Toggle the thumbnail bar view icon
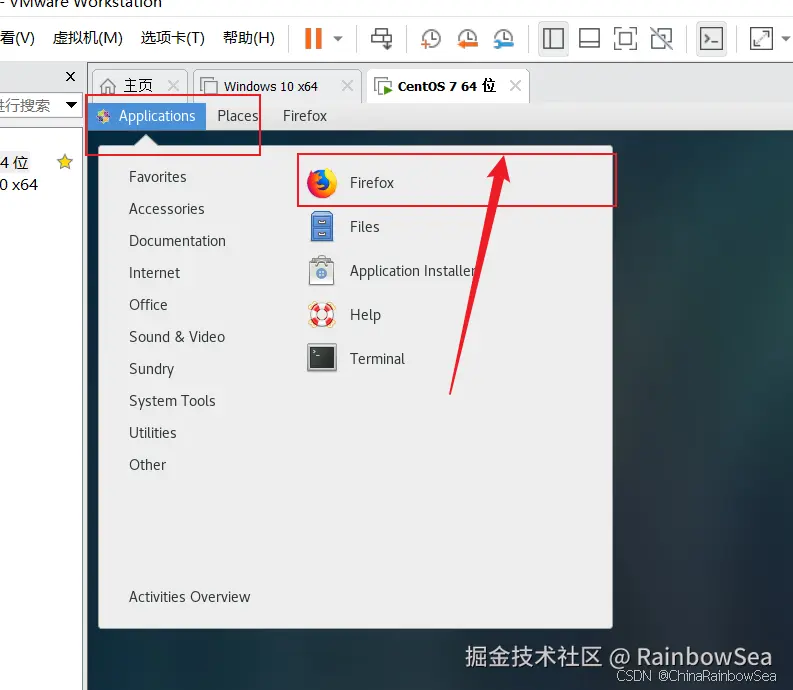793x690 pixels. (x=589, y=38)
